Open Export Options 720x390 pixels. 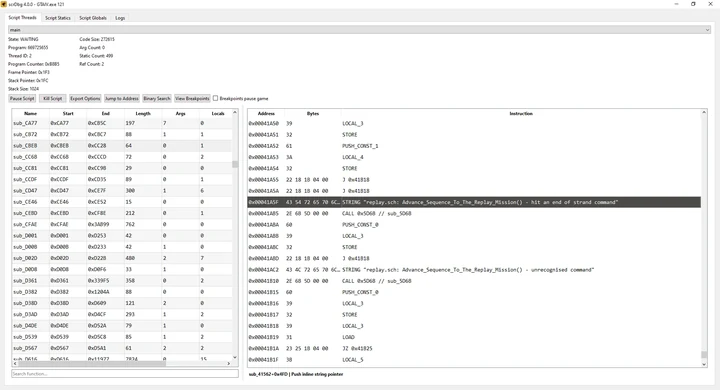point(85,98)
